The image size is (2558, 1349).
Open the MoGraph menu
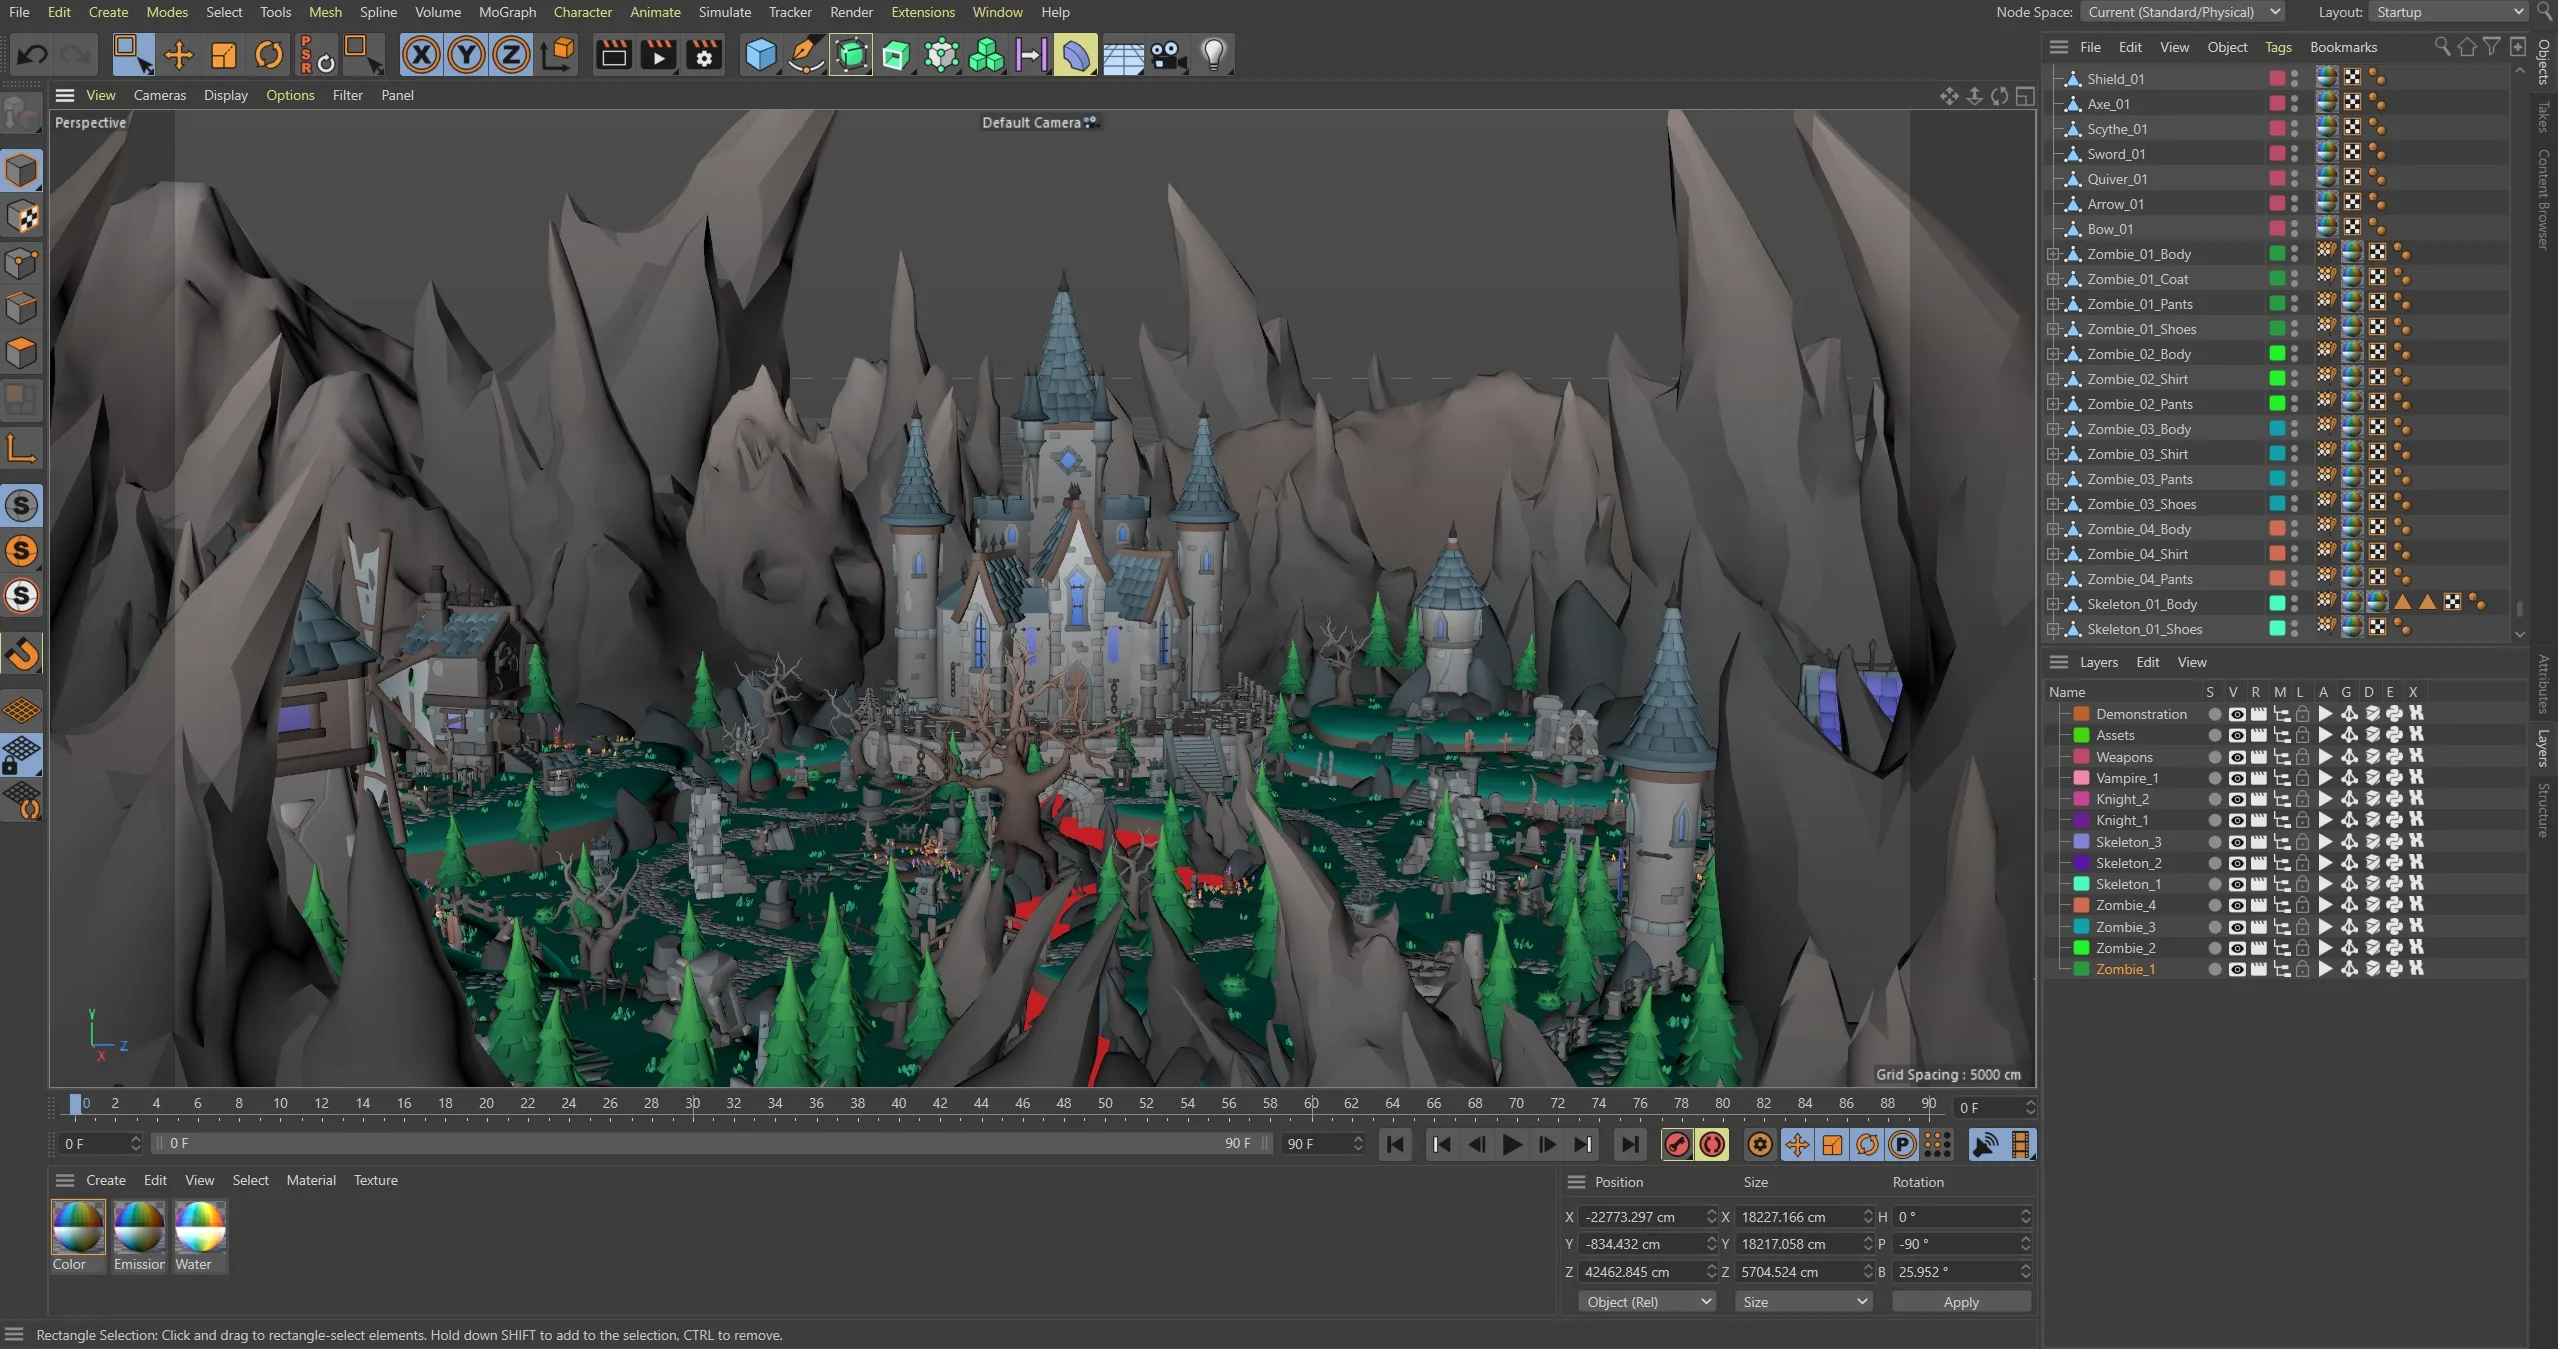click(507, 12)
